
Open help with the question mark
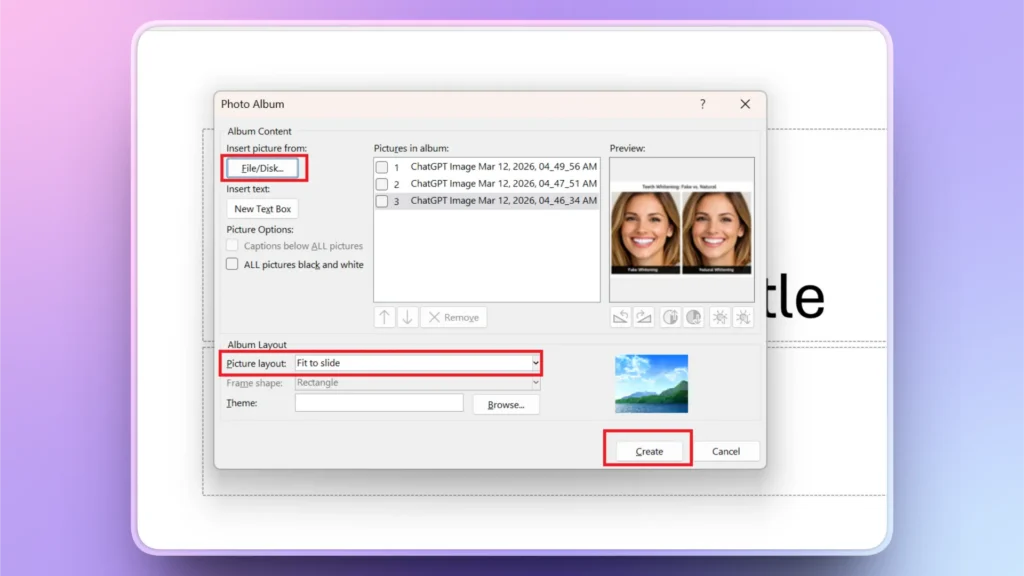click(703, 104)
